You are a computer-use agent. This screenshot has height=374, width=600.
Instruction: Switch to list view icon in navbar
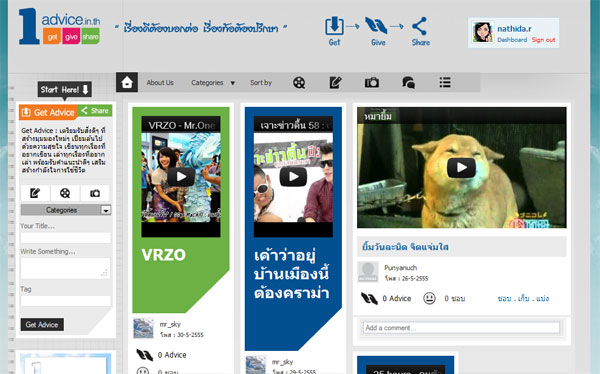point(445,82)
